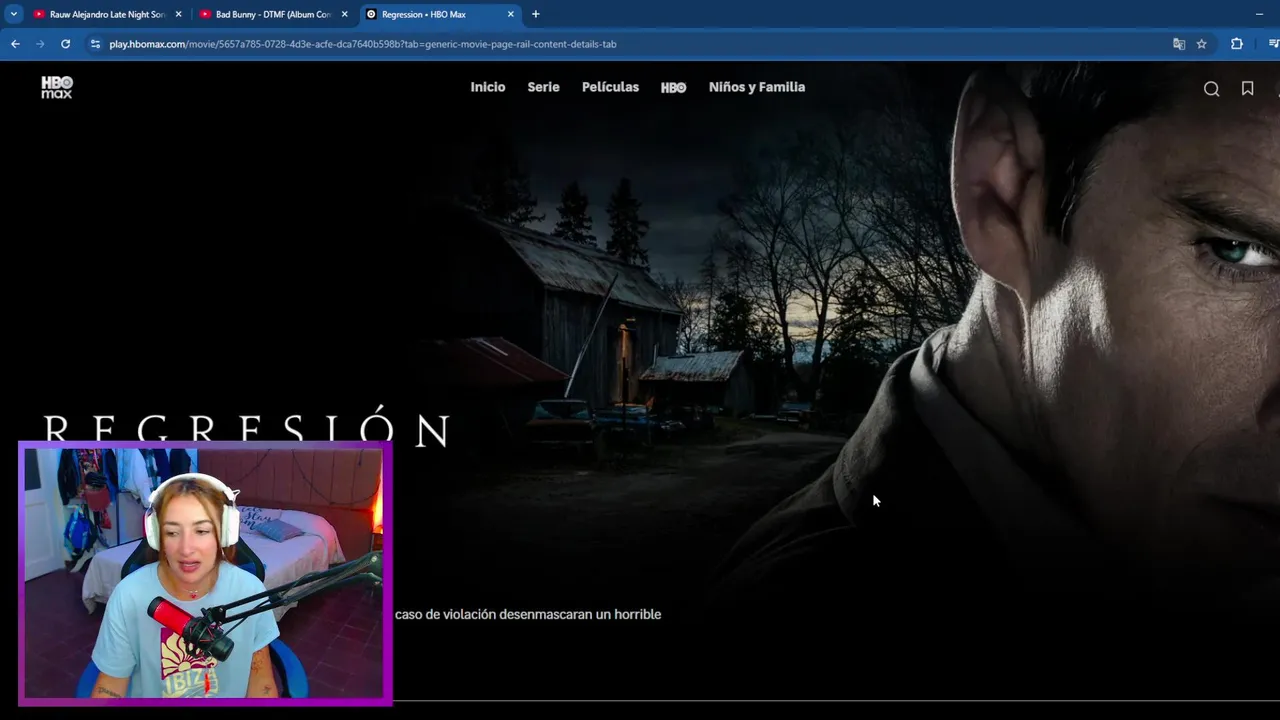
Task: Reload the page with the refresh icon
Action: pos(65,44)
